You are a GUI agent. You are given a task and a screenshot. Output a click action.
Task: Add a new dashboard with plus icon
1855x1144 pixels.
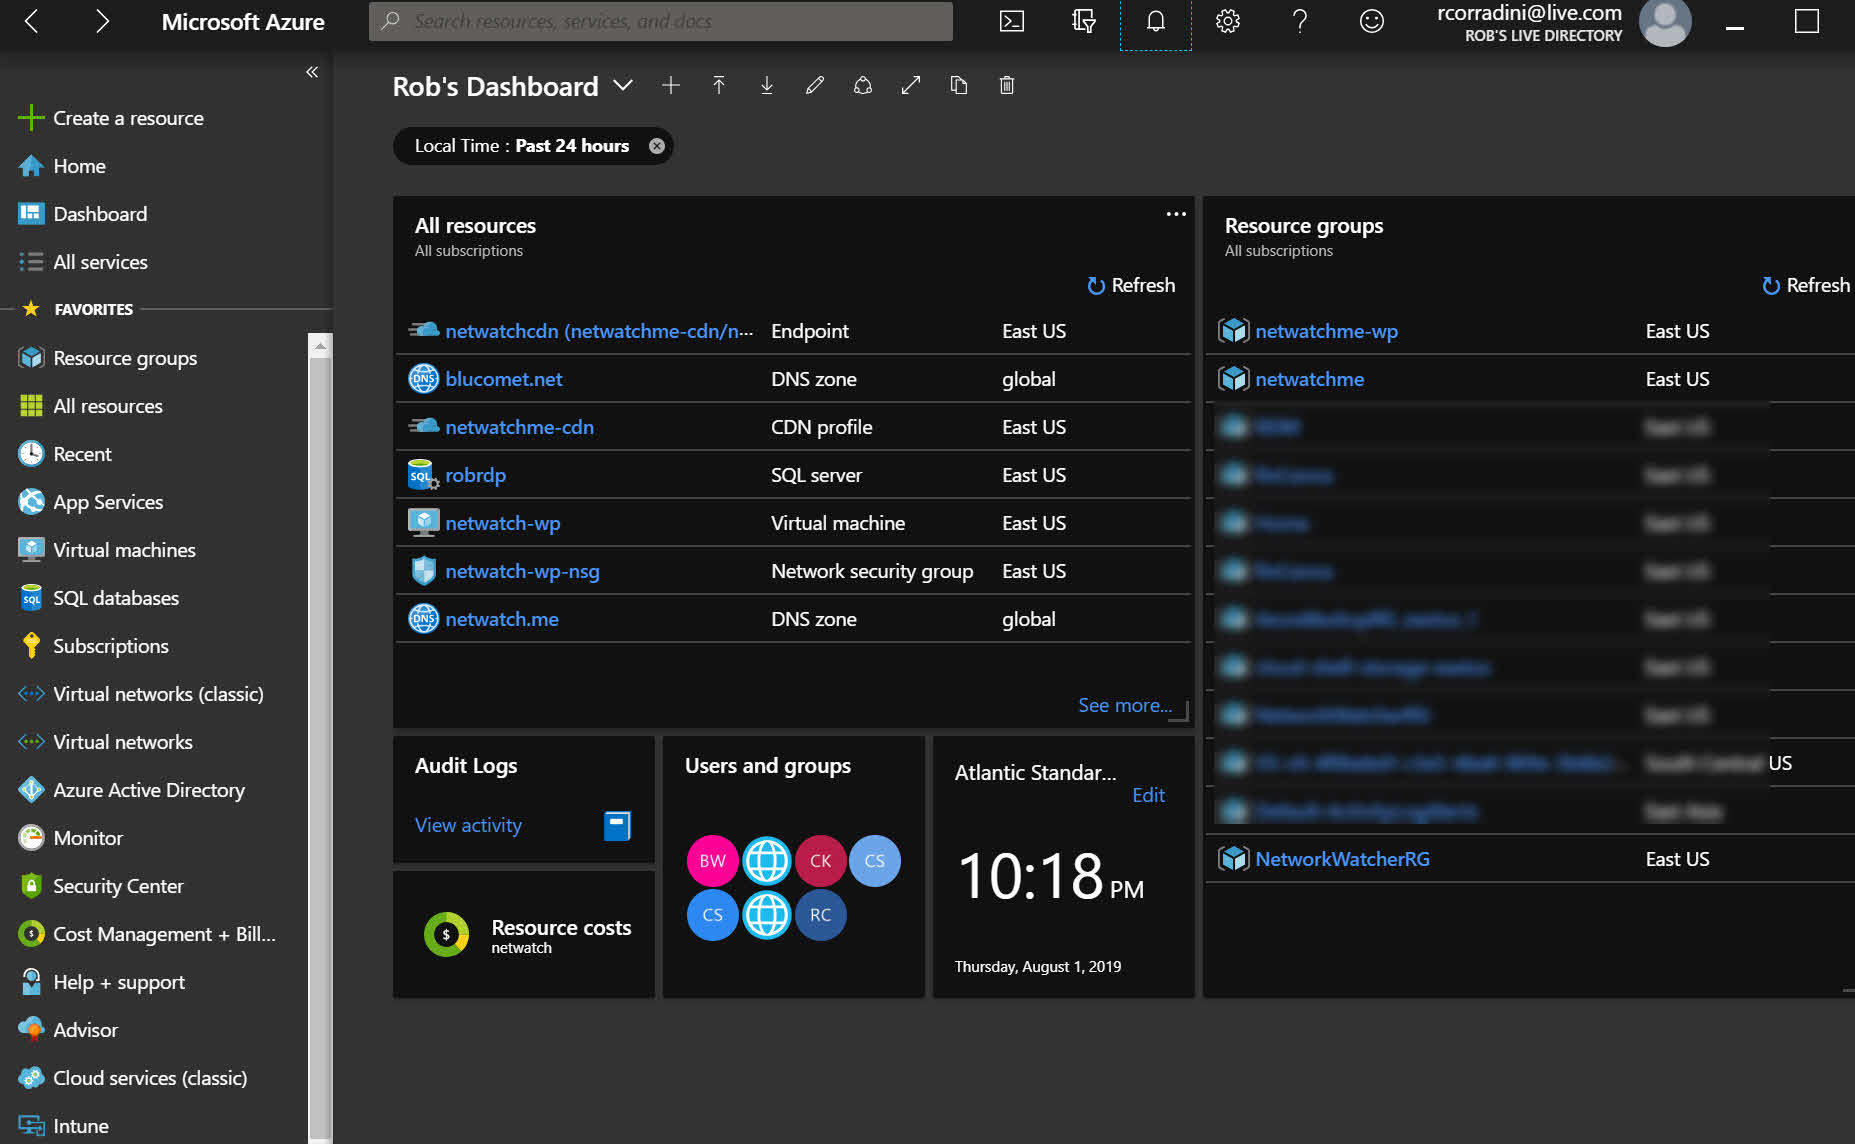coord(671,86)
